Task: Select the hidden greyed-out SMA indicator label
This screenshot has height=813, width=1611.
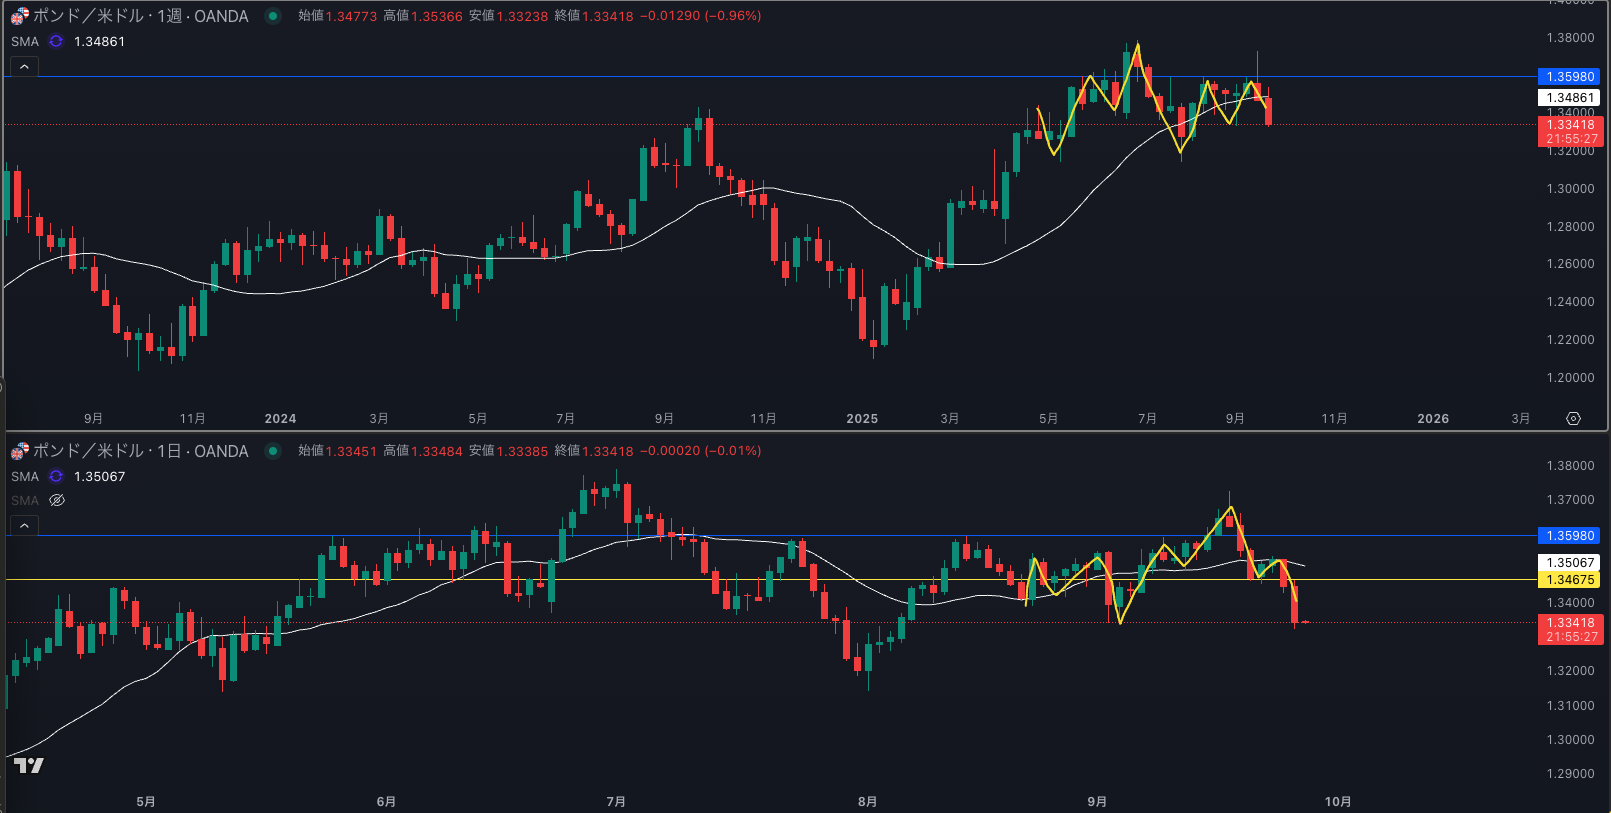Action: (x=25, y=500)
